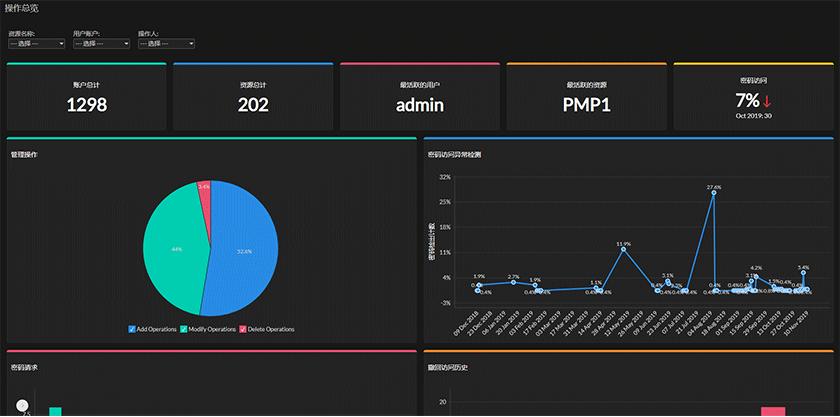Screen dimensions: 840x417
Task: Click the pink bar in 撤回访问历史 chart
Action: click(x=773, y=412)
